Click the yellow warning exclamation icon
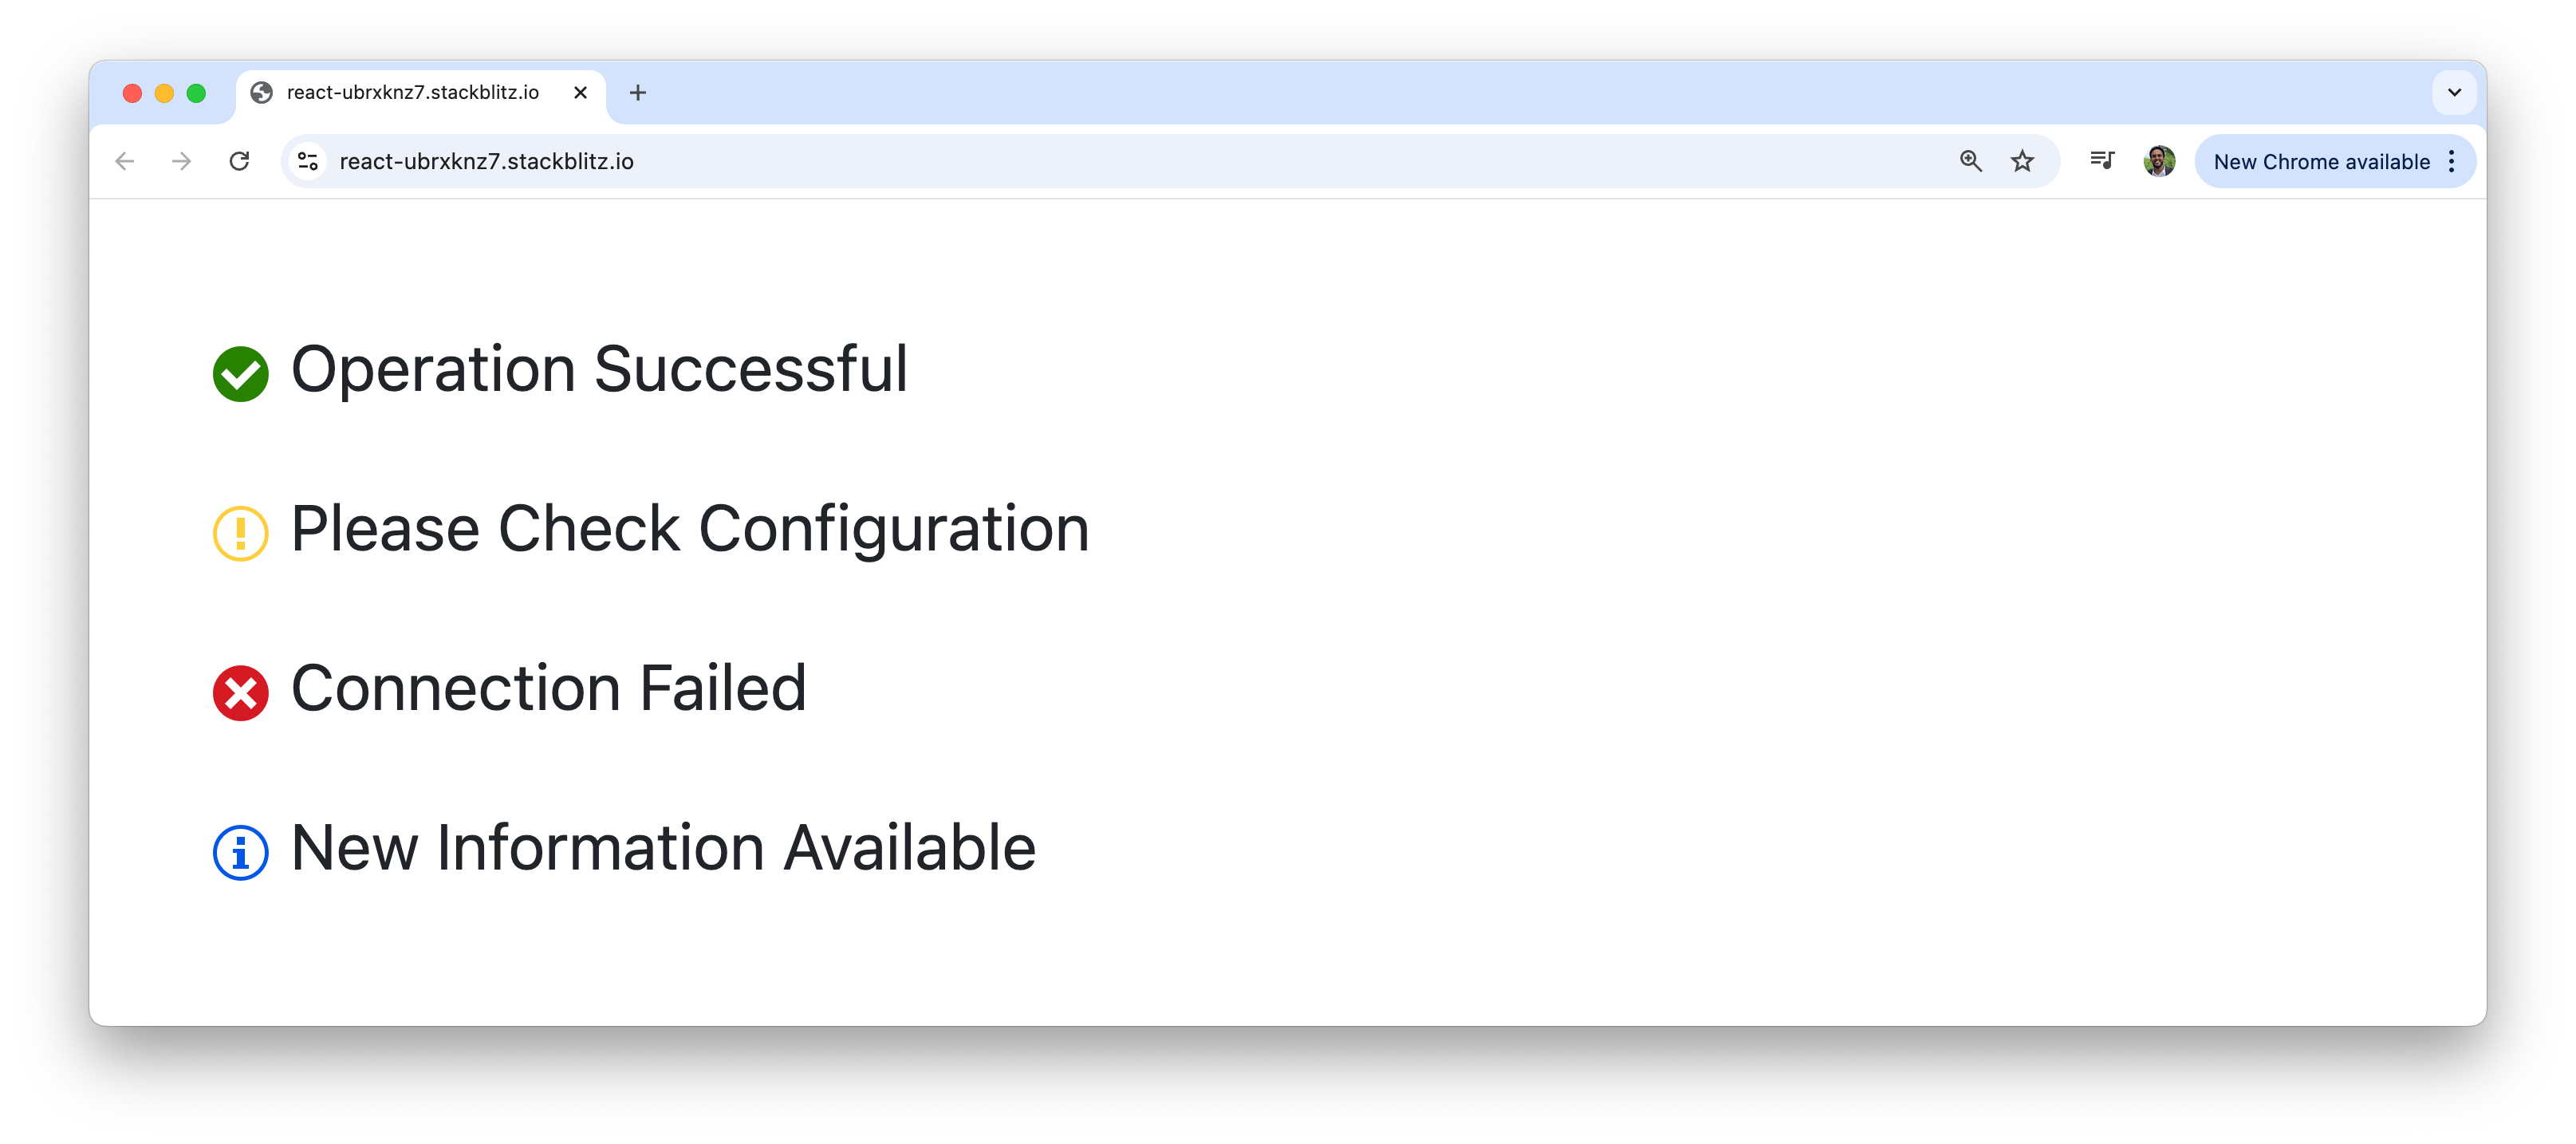Viewport: 2576px width, 1144px height. (240, 531)
